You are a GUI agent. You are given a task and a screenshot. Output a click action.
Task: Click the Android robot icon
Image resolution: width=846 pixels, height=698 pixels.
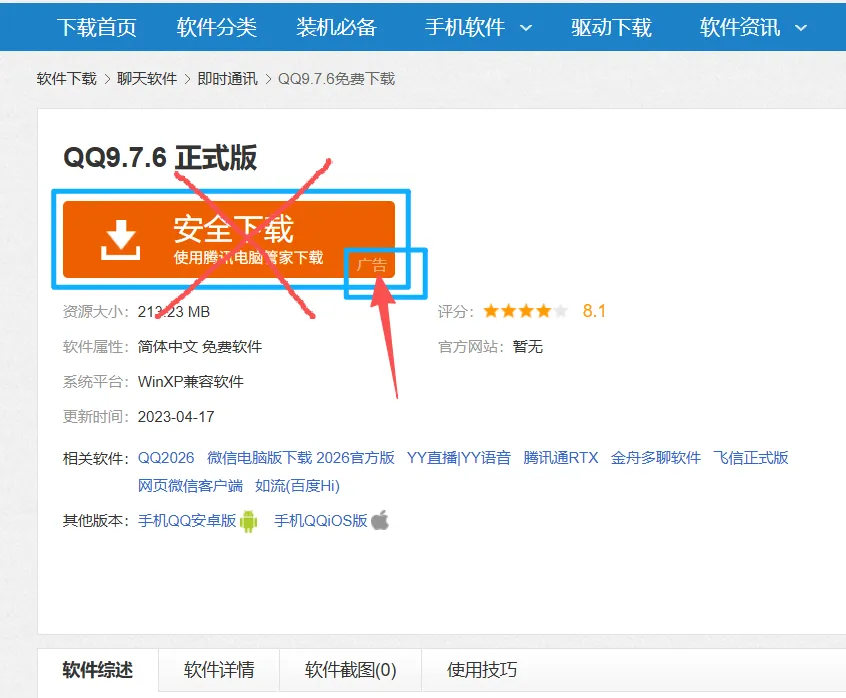(x=248, y=521)
